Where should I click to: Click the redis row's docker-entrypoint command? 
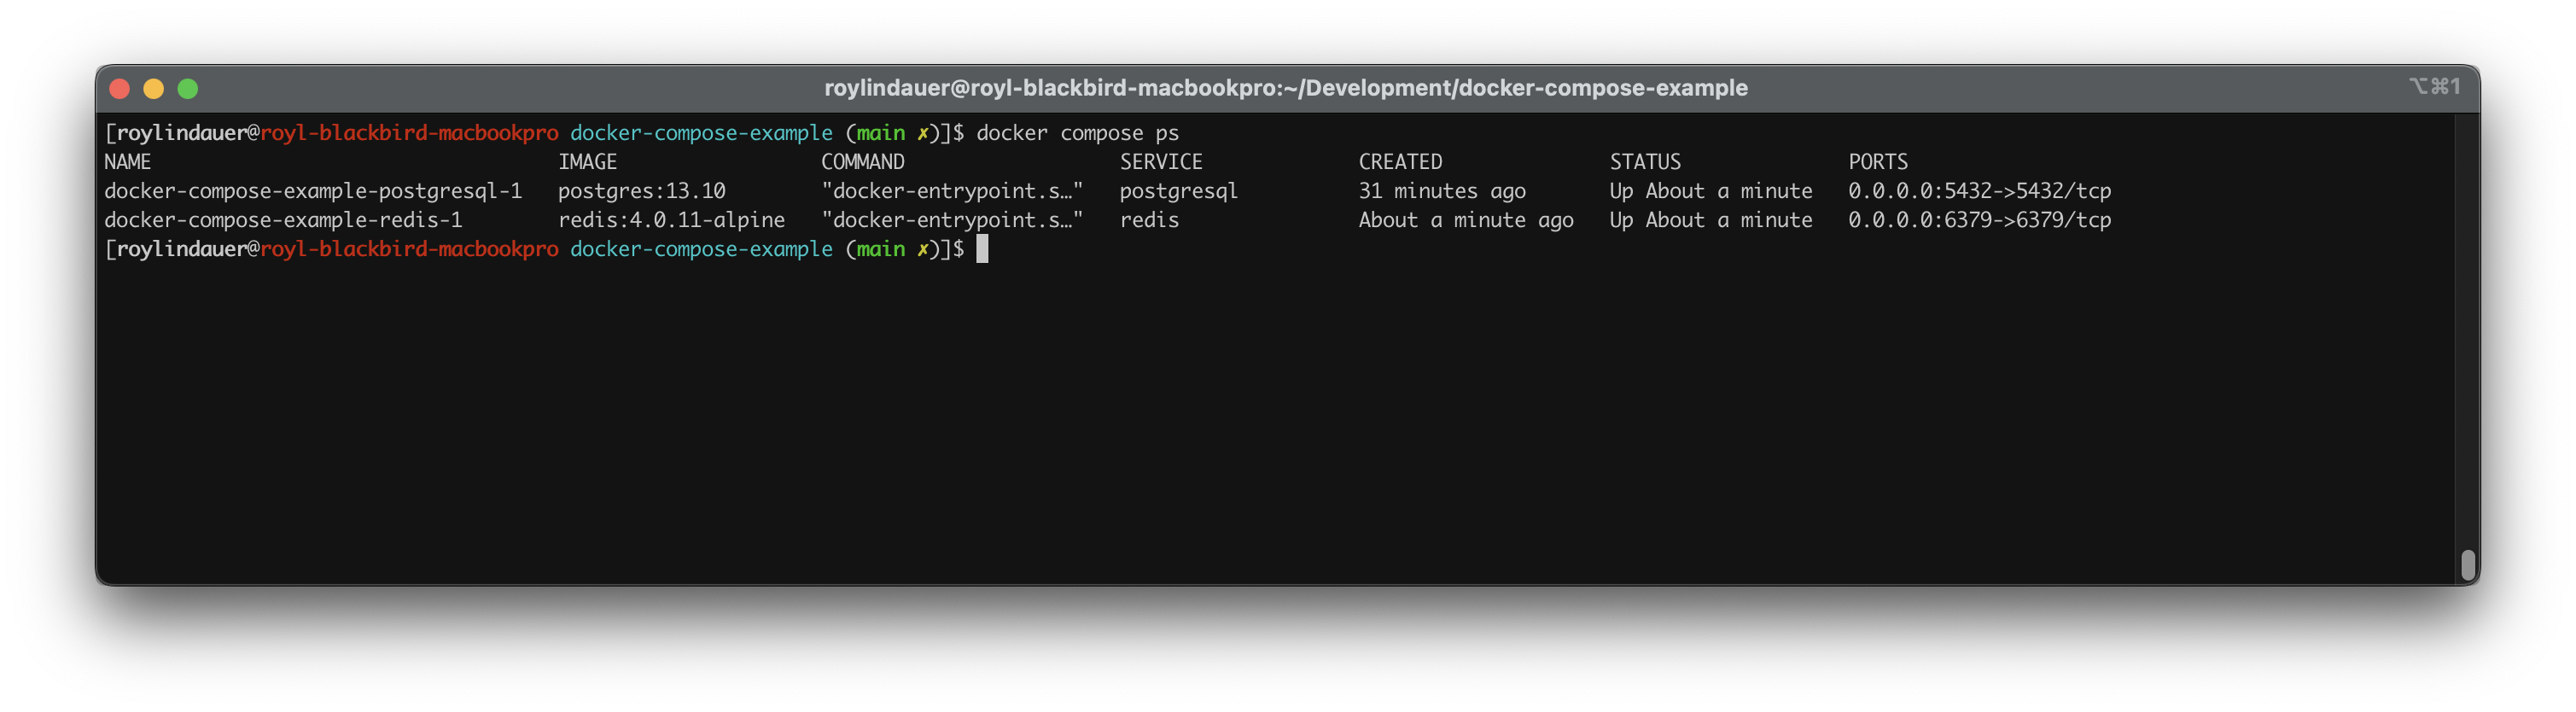pyautogui.click(x=952, y=220)
